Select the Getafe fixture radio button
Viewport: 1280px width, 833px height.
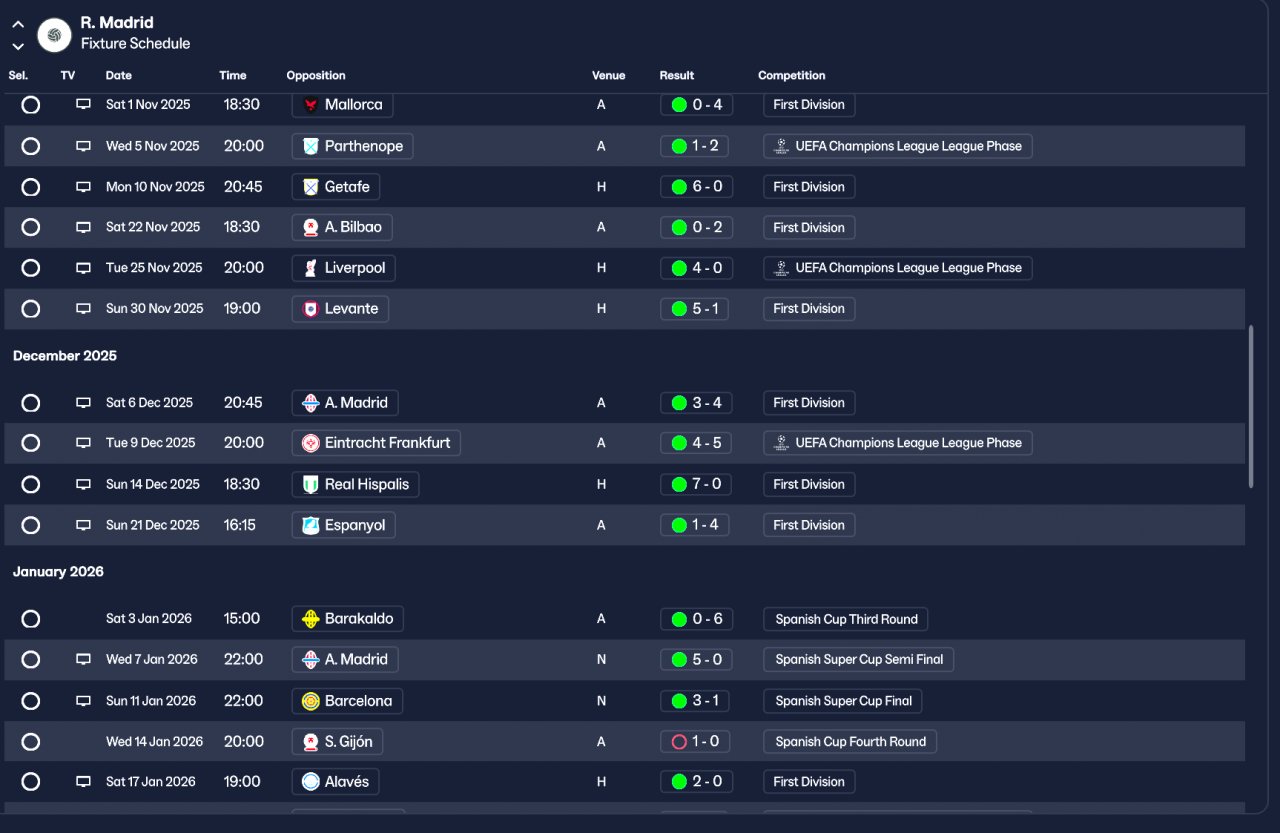click(x=31, y=187)
